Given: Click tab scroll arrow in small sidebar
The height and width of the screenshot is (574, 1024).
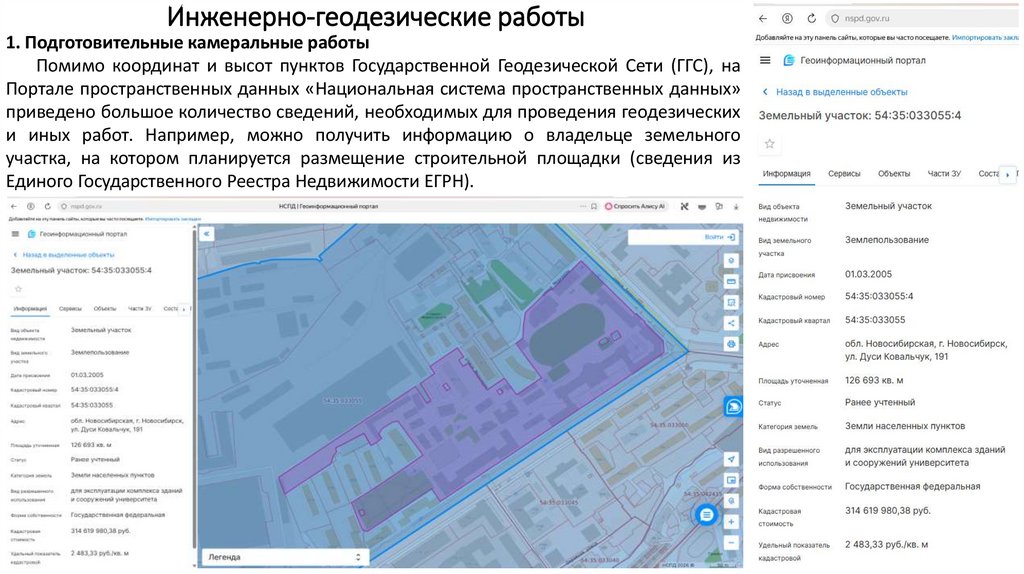Looking at the screenshot, I should point(184,309).
